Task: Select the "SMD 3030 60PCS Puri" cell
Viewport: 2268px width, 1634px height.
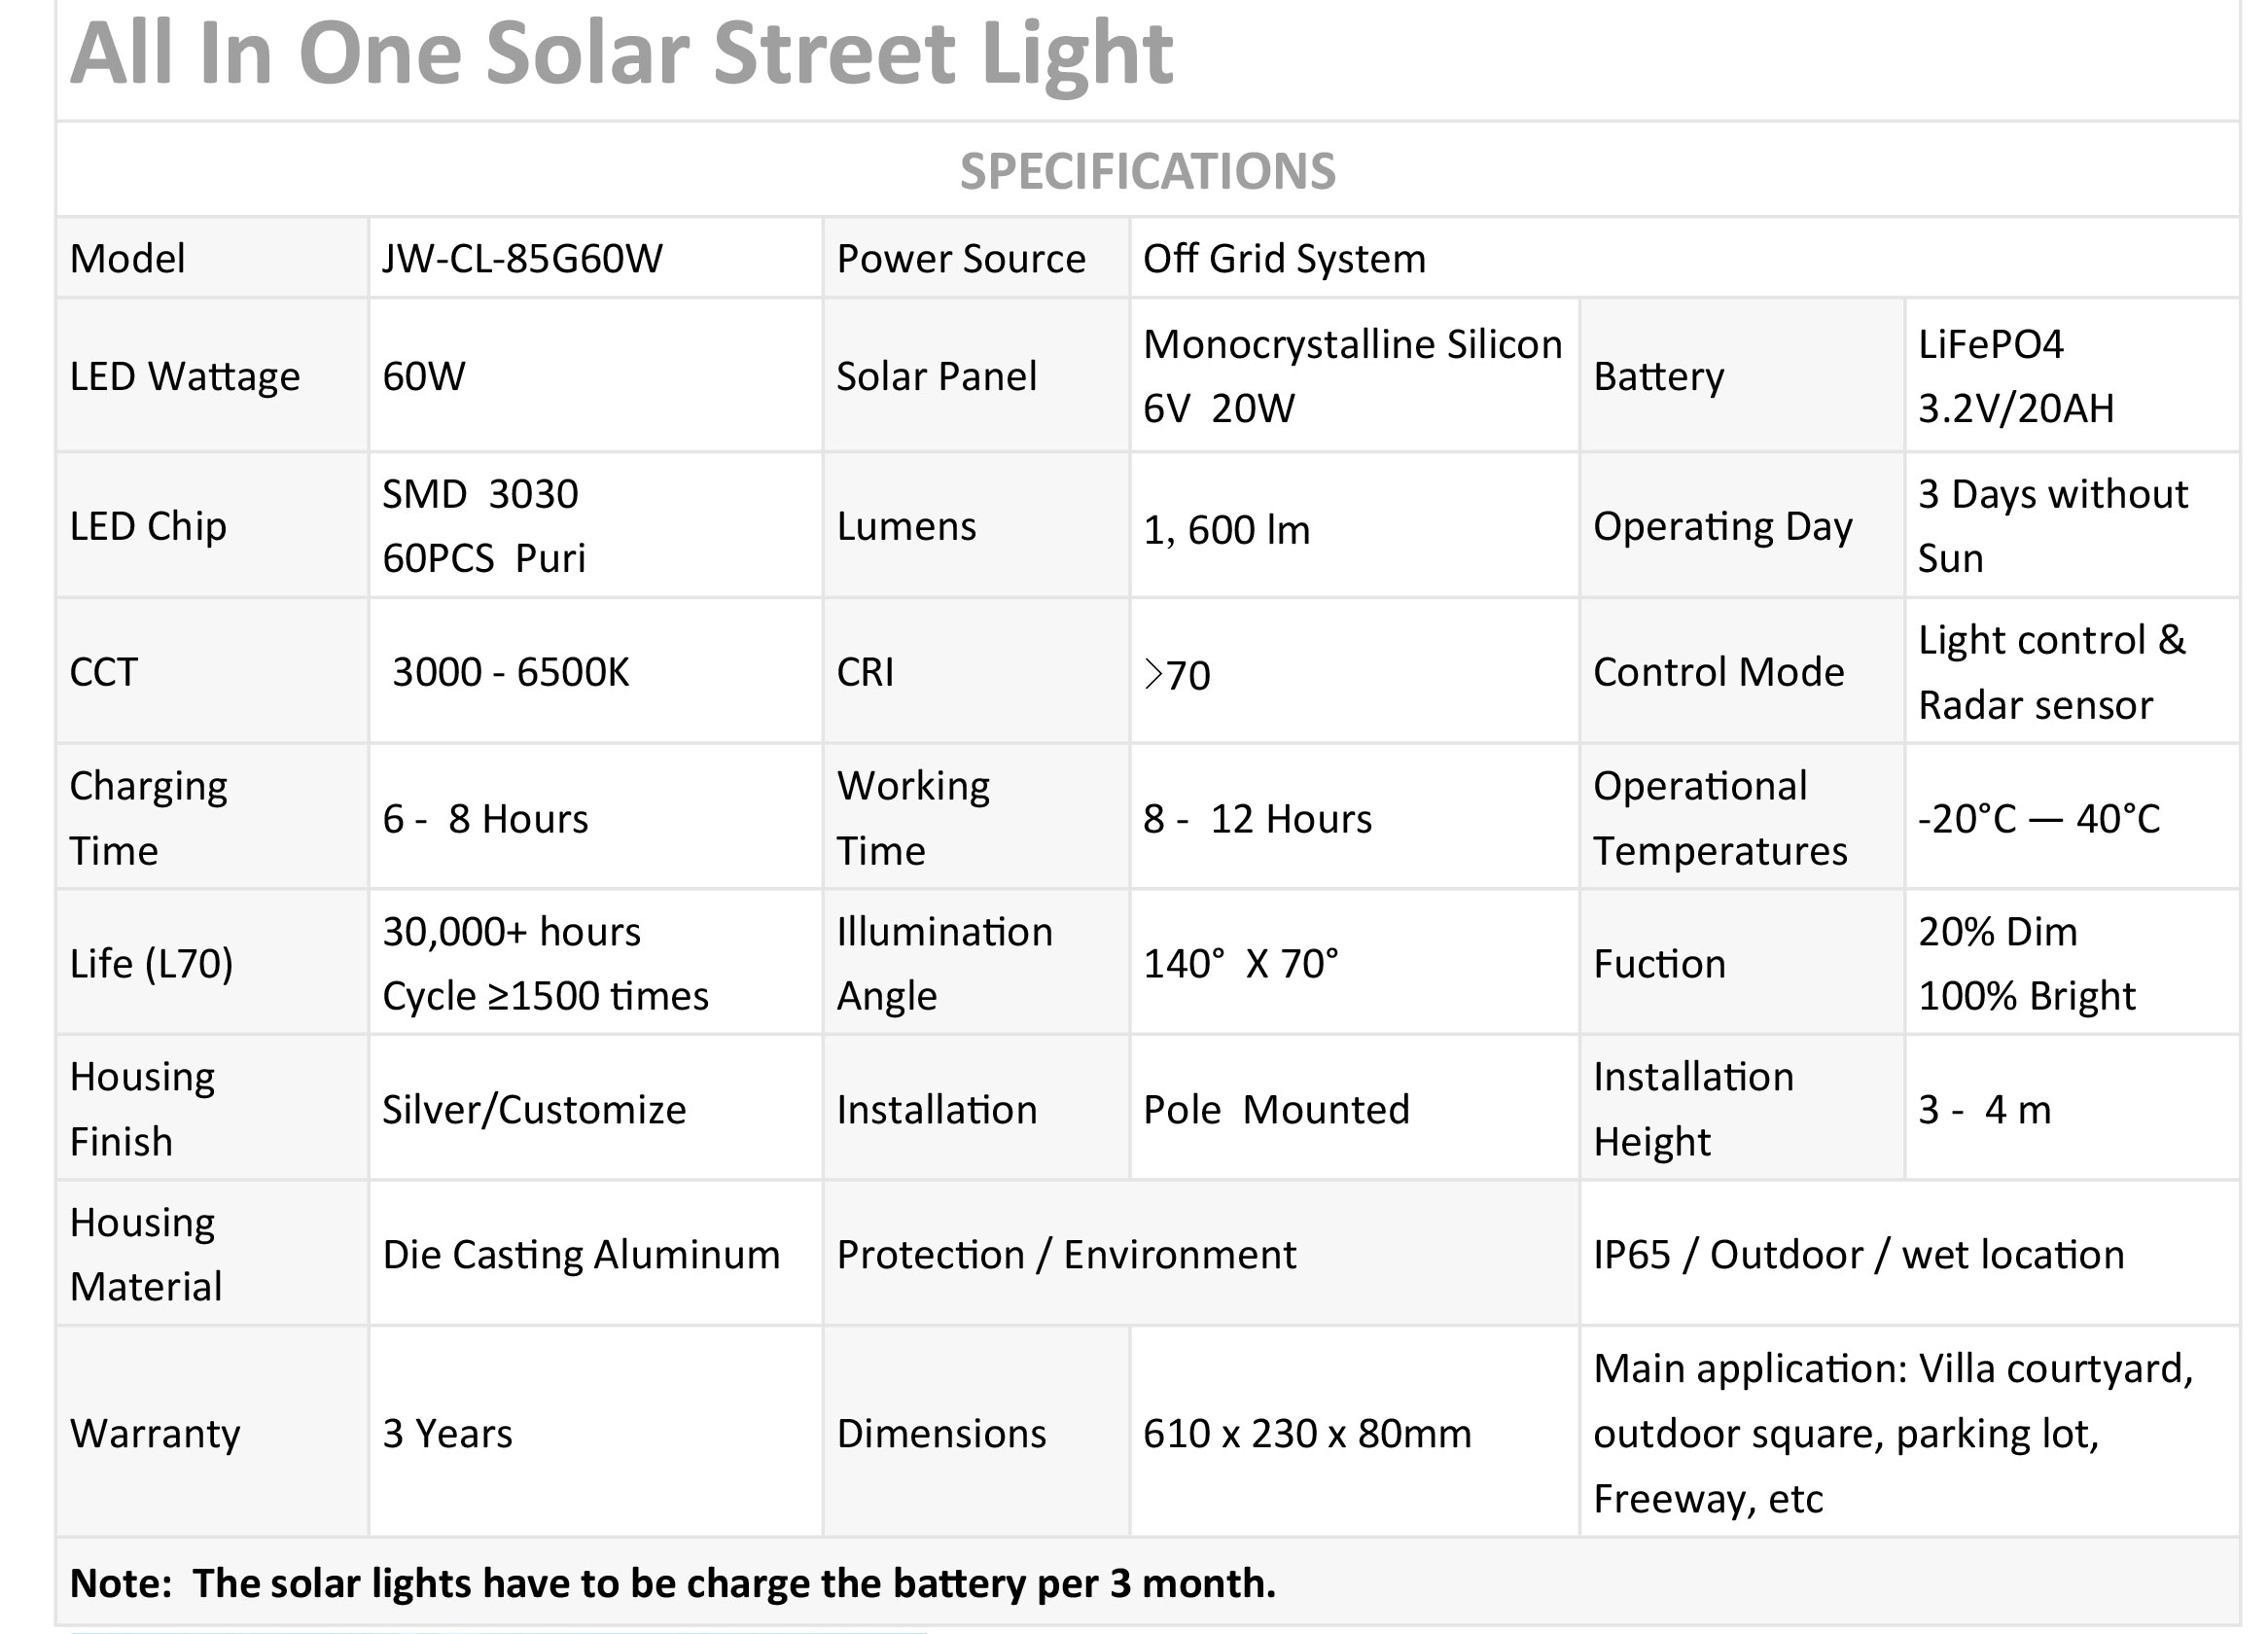Action: 483,526
